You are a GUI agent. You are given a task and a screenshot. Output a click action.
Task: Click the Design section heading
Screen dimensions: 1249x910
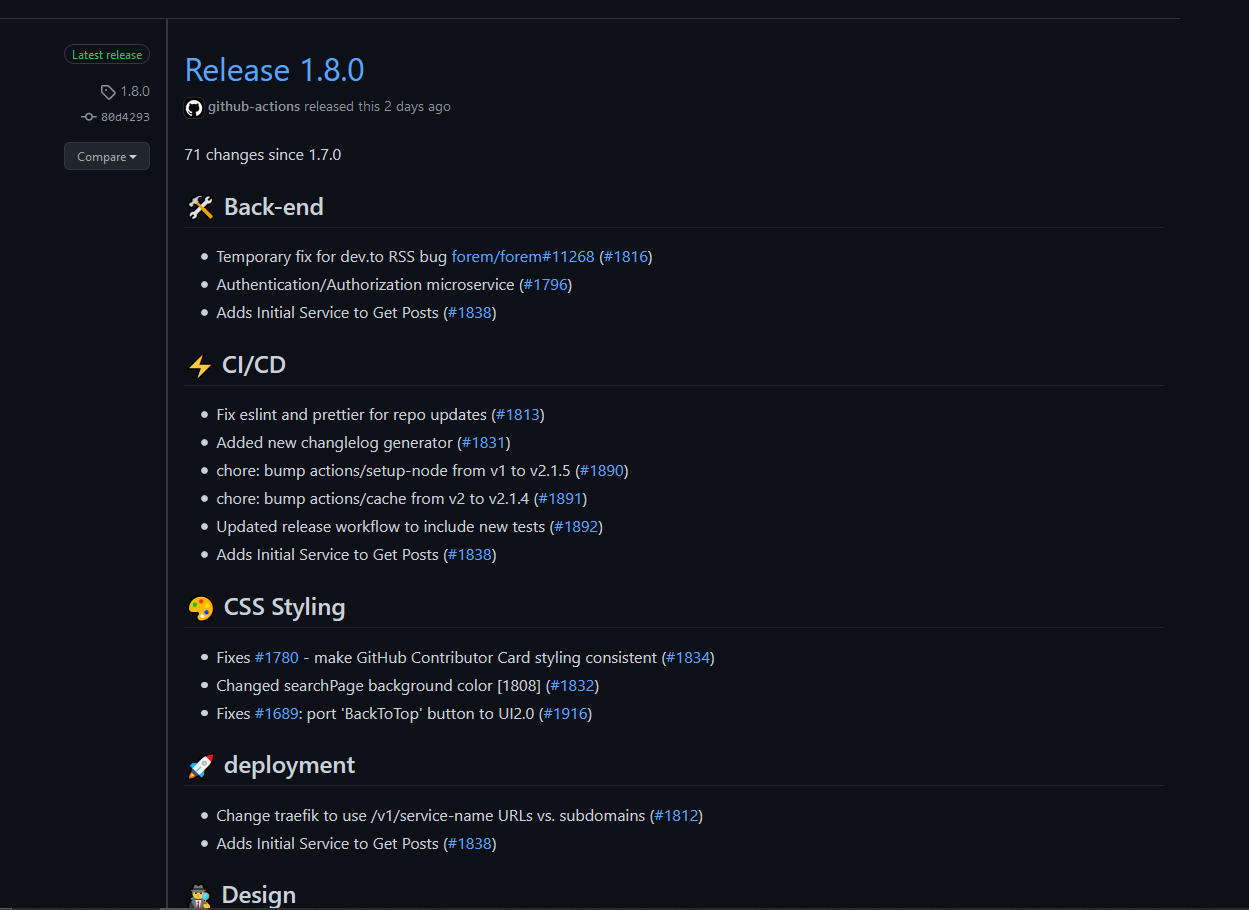pyautogui.click(x=259, y=895)
